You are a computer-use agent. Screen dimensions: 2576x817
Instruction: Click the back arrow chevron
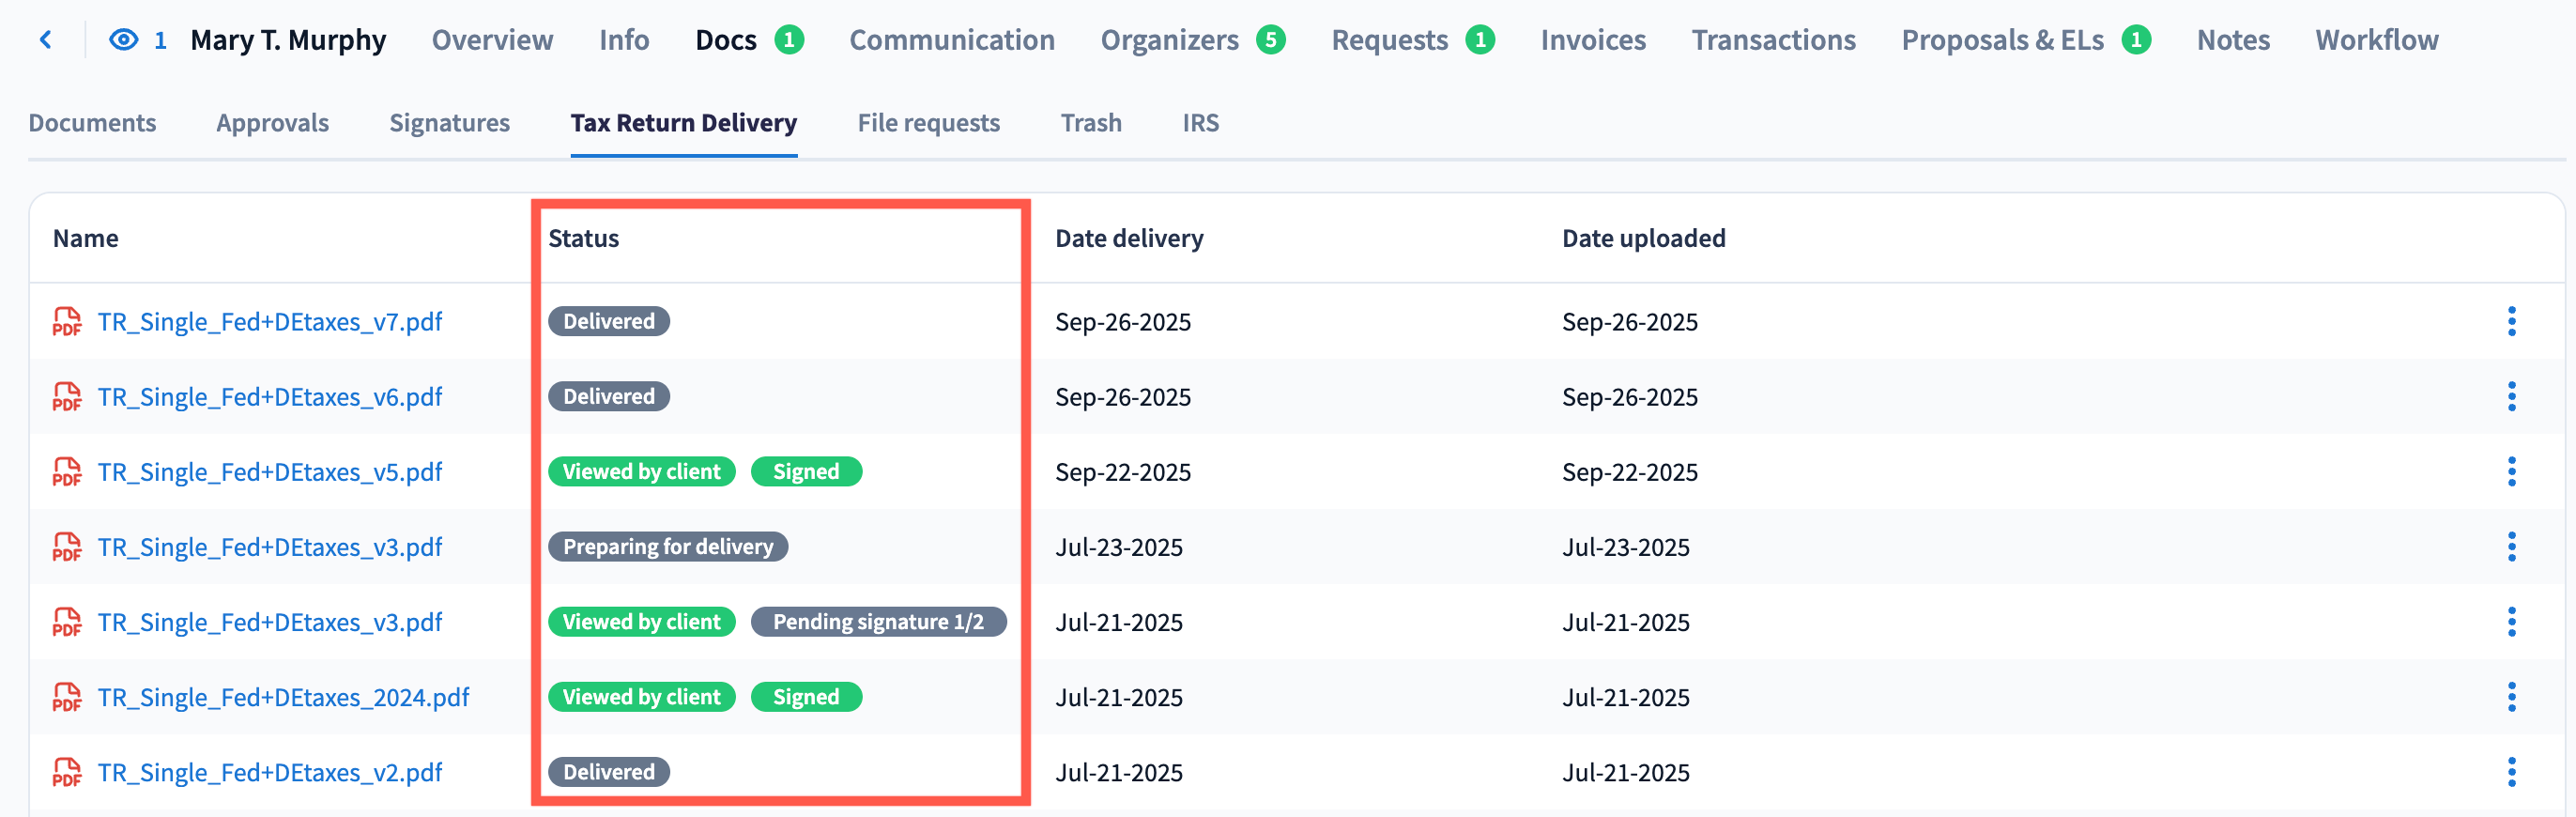[x=45, y=40]
